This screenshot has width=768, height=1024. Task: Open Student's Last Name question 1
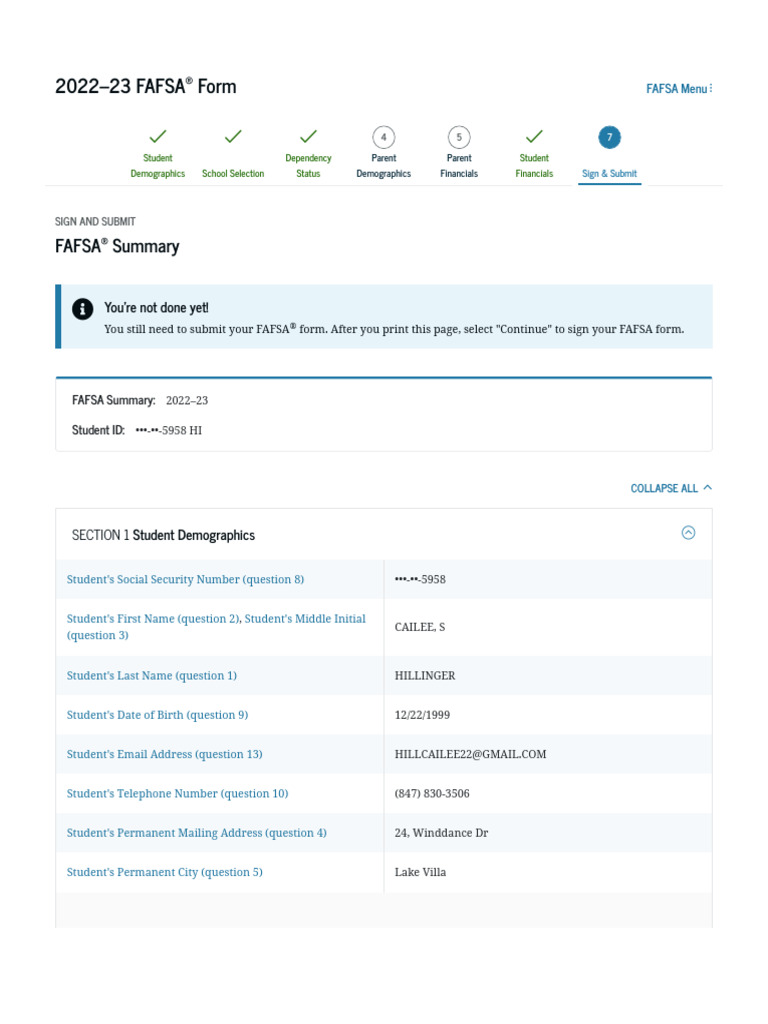coord(152,676)
